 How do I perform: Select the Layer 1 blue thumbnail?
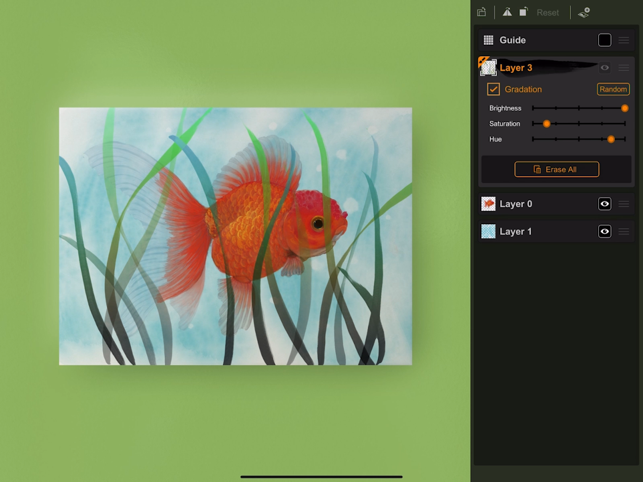pos(488,231)
